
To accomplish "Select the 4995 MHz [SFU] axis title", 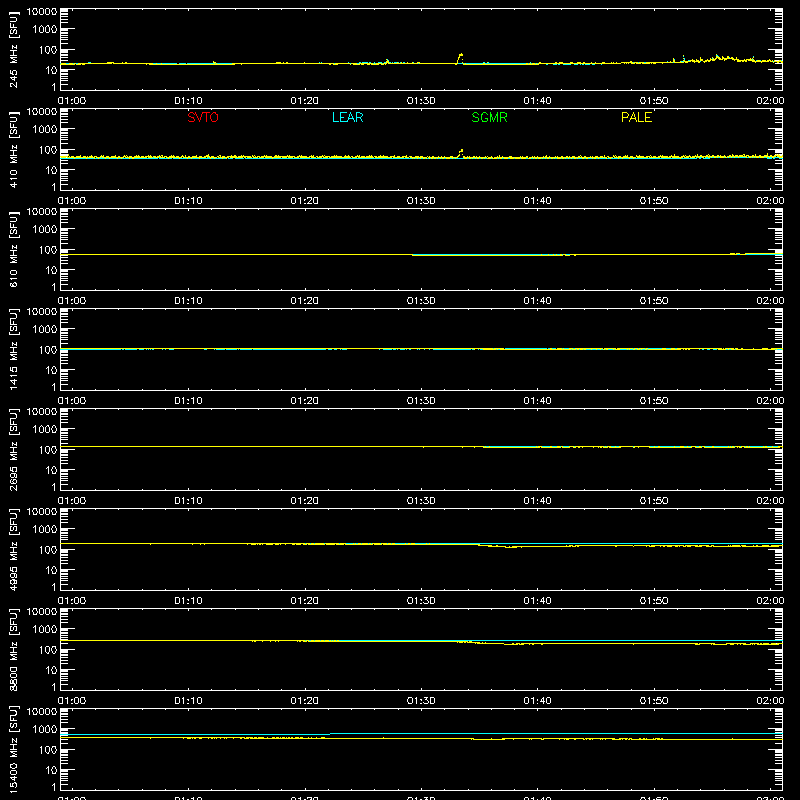I will tap(13, 549).
